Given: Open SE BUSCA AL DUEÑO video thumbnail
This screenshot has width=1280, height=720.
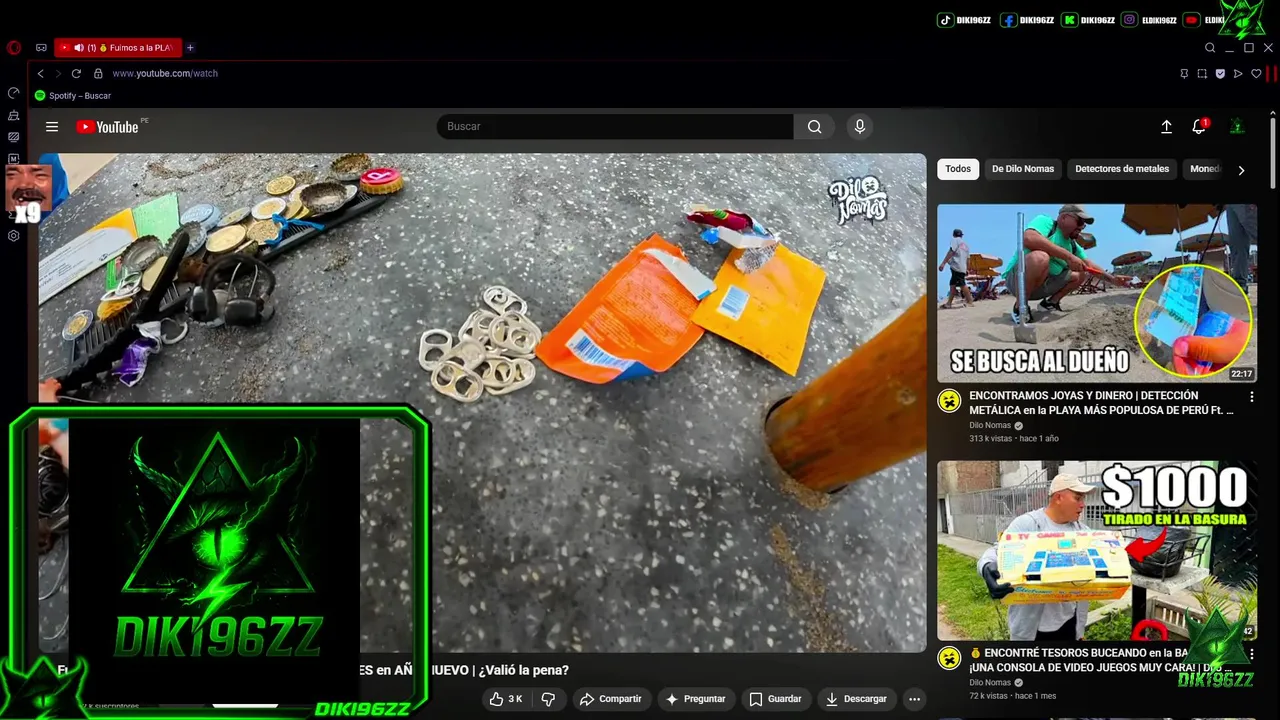Looking at the screenshot, I should point(1097,293).
